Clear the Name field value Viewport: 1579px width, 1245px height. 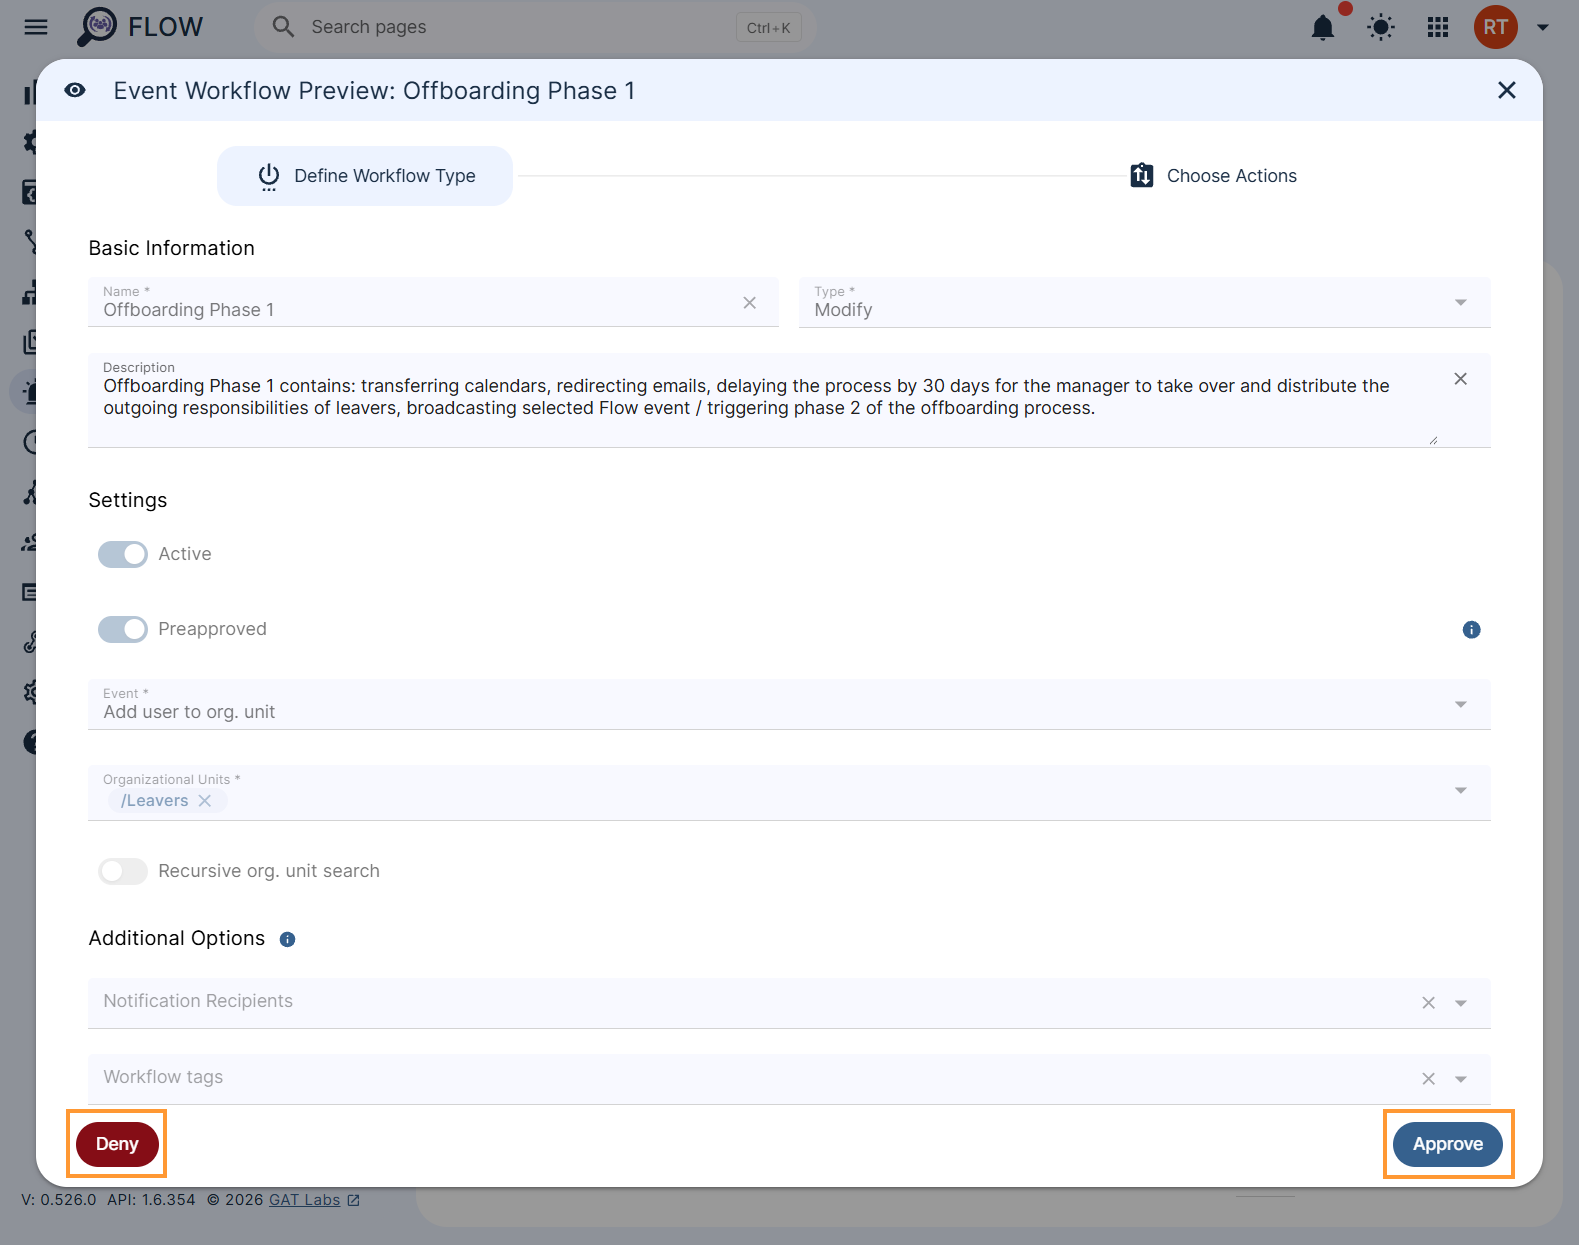click(749, 303)
